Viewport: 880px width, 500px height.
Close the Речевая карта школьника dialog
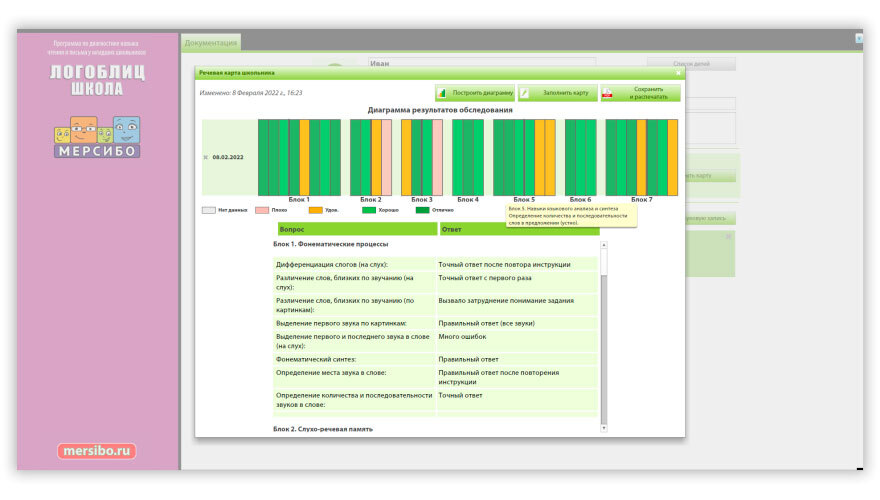click(x=677, y=73)
